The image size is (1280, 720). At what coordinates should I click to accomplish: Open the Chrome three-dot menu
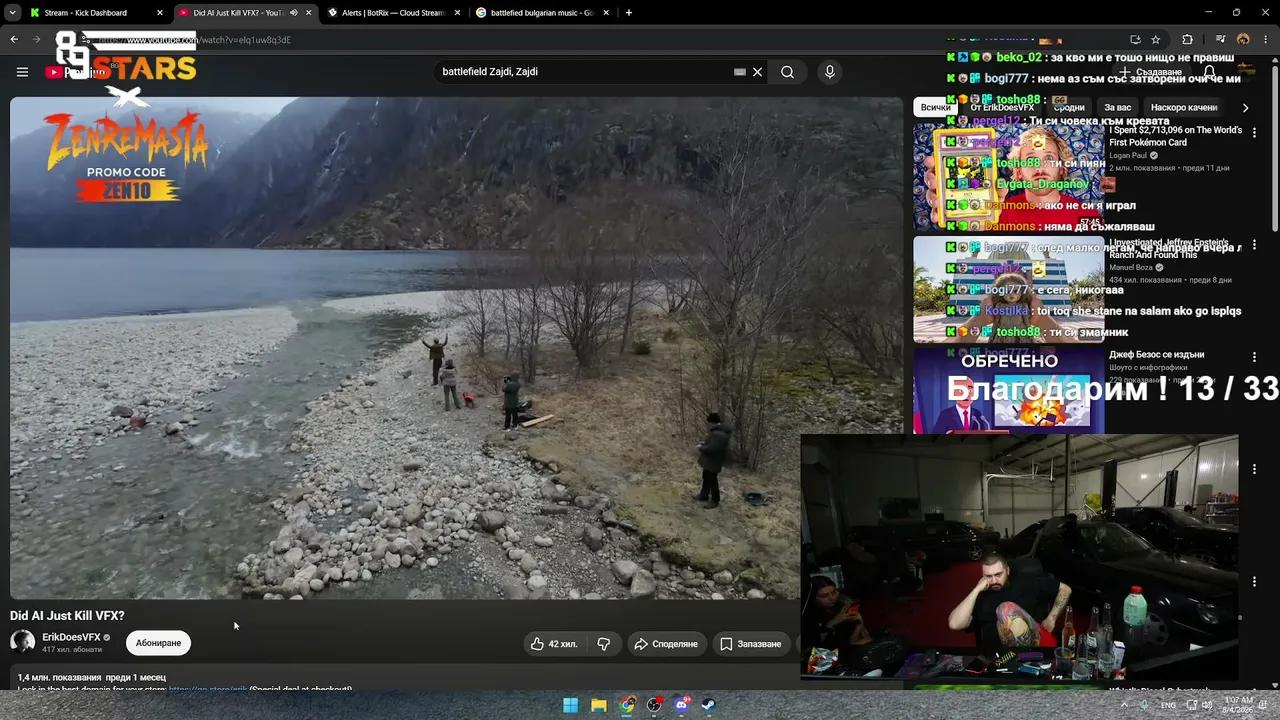click(1265, 40)
